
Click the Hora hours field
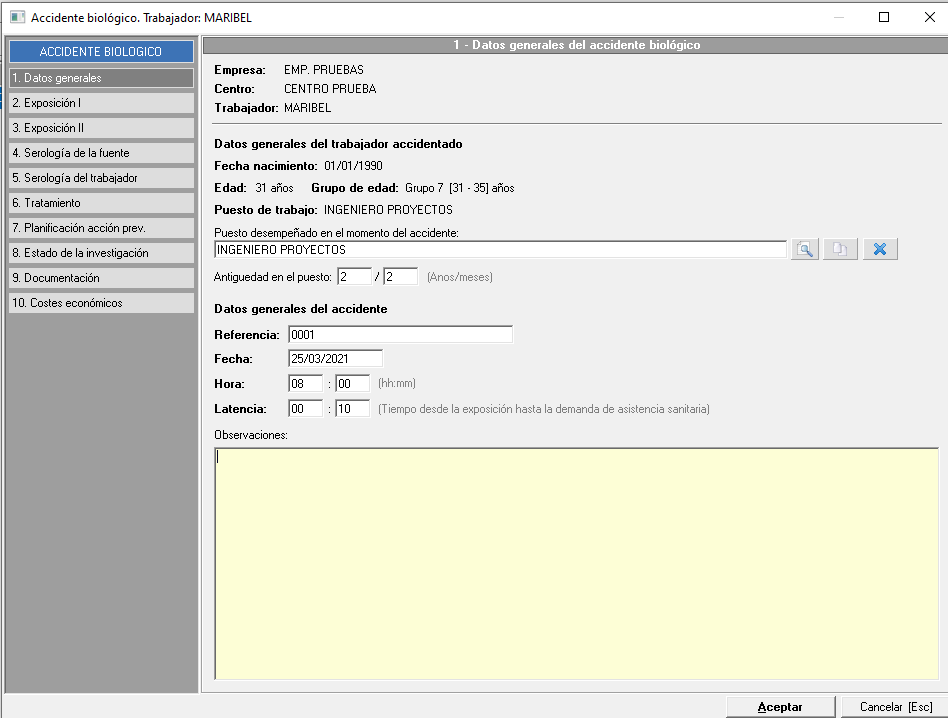pos(305,384)
